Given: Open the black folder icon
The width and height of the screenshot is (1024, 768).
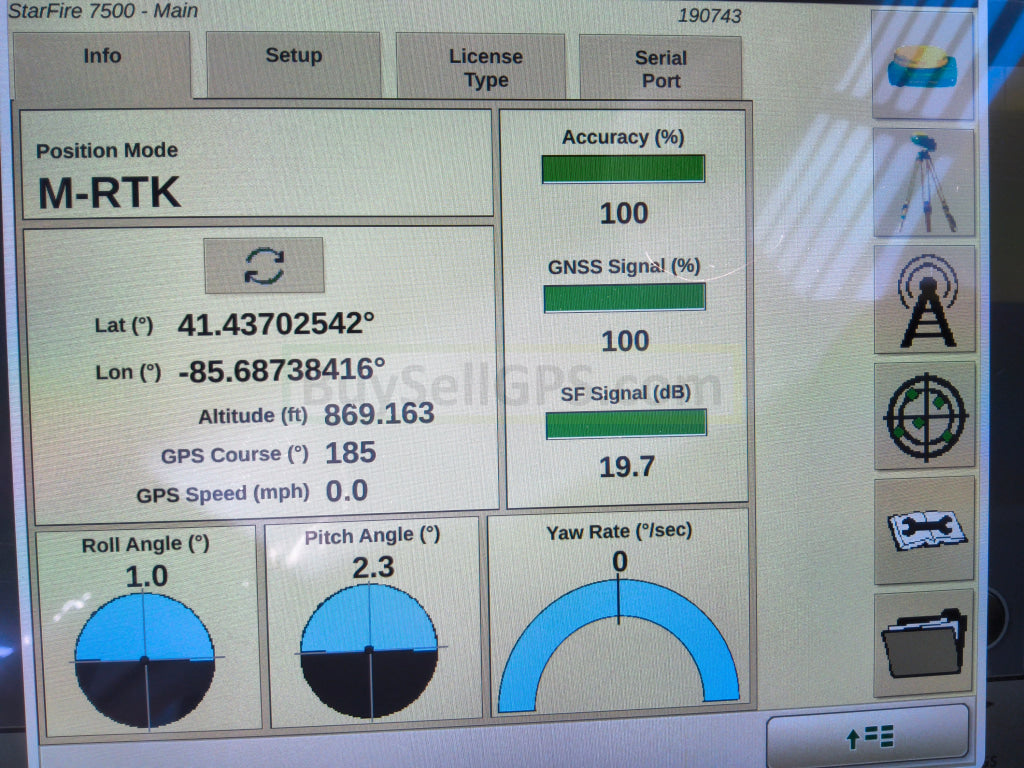Looking at the screenshot, I should [923, 643].
